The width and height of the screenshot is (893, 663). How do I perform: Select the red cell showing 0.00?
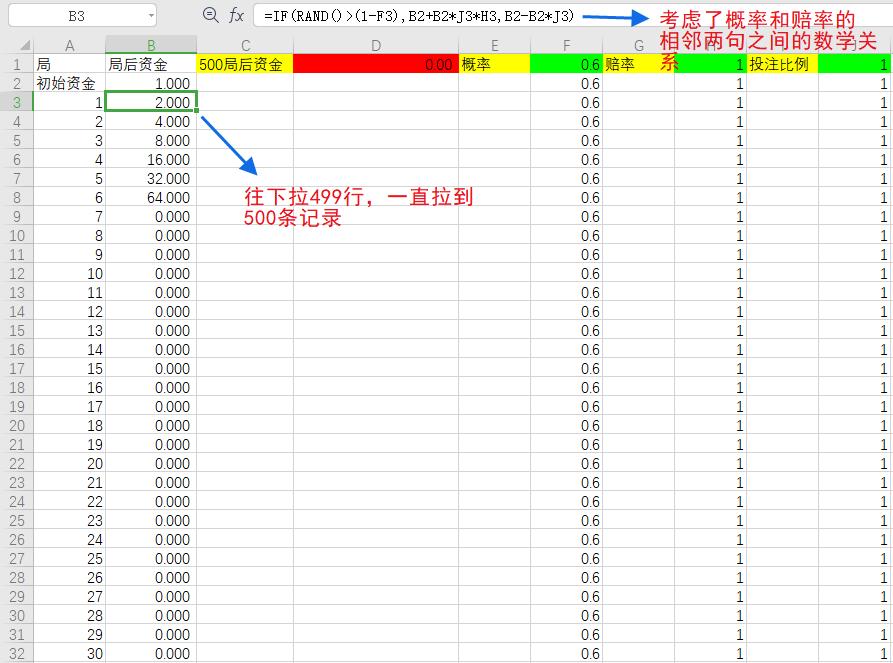pyautogui.click(x=376, y=63)
